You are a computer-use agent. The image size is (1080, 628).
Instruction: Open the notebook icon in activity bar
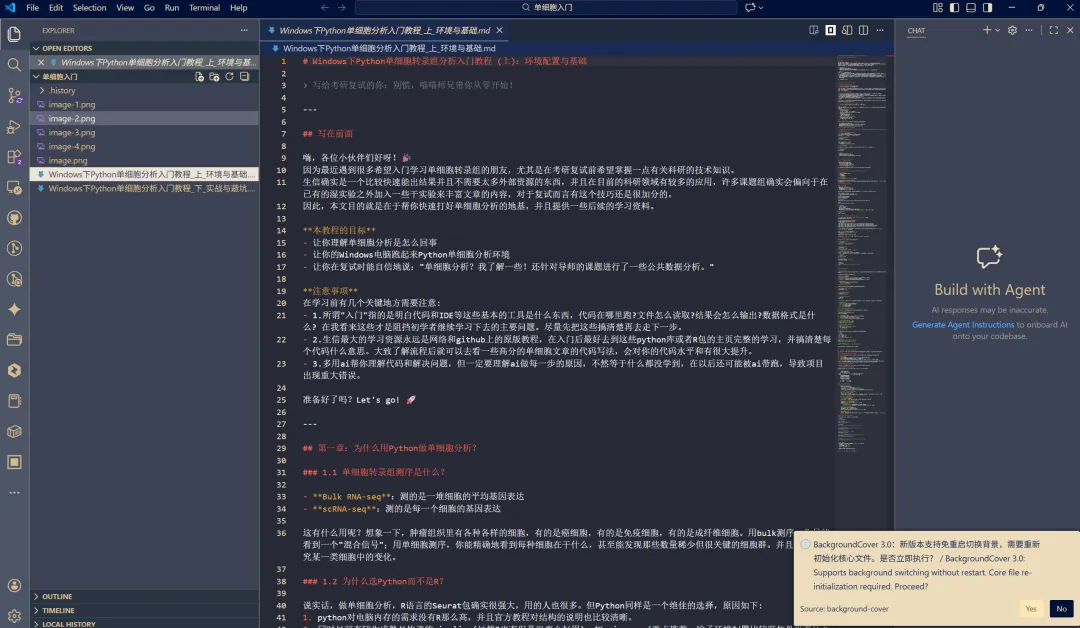point(14,401)
